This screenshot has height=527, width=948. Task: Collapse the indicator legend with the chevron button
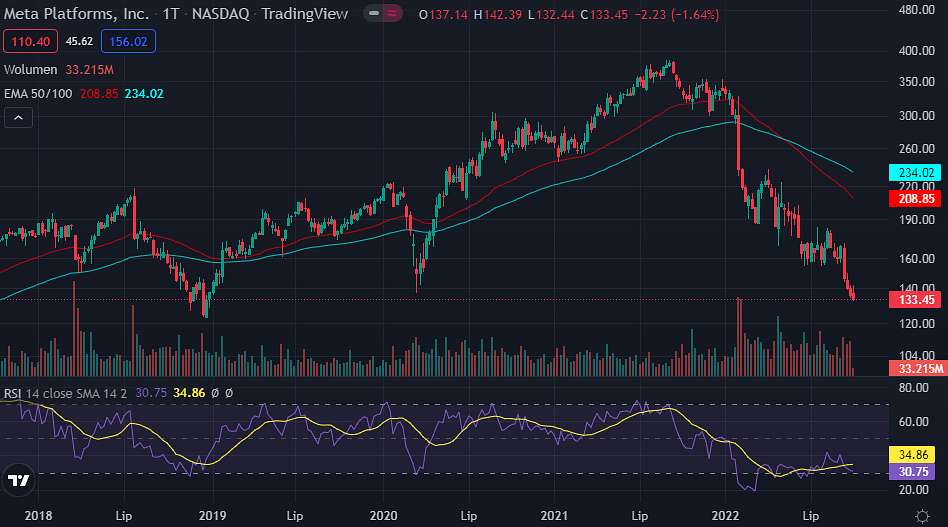tap(18, 118)
